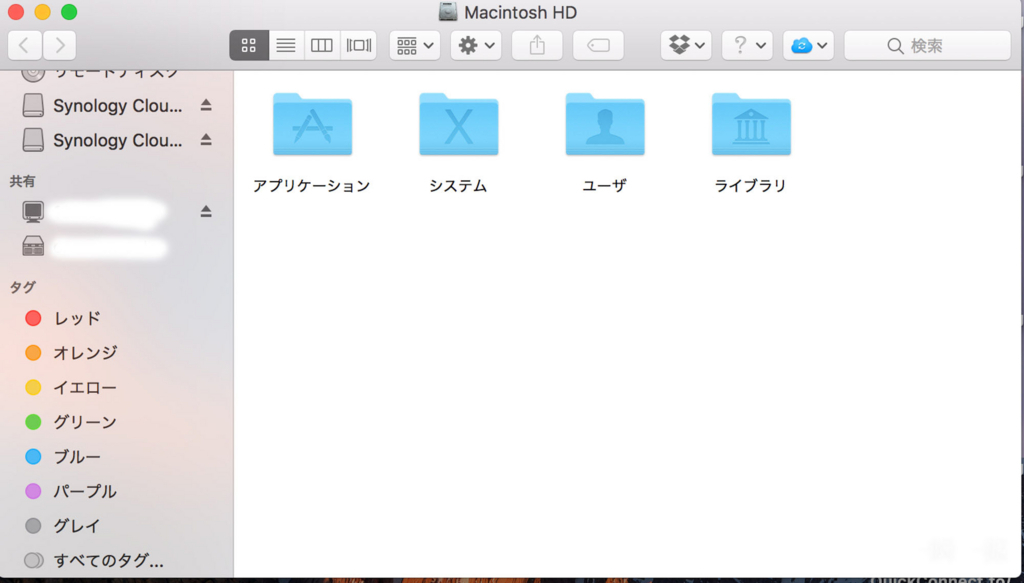1024x583 pixels.
Task: Switch to icon view
Action: click(249, 45)
